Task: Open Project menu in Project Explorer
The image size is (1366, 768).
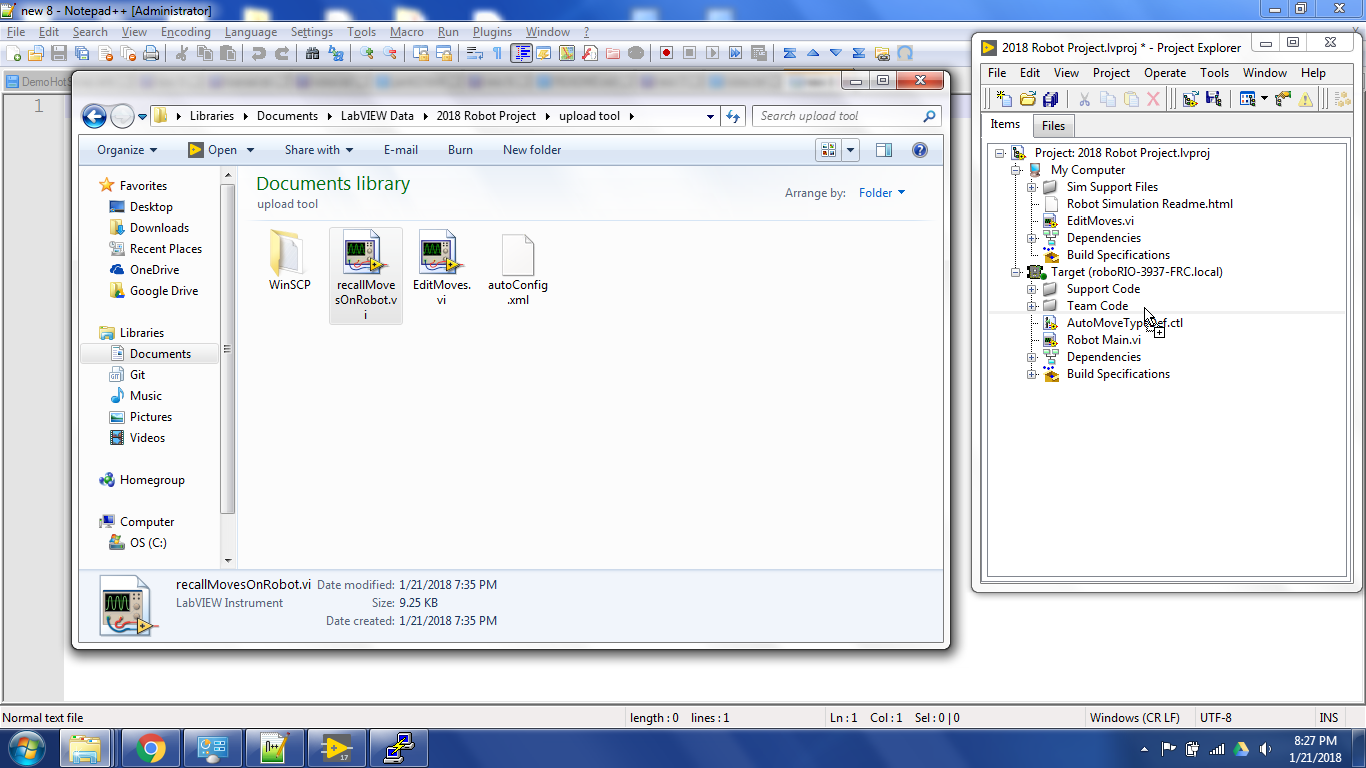Action: [x=1111, y=73]
